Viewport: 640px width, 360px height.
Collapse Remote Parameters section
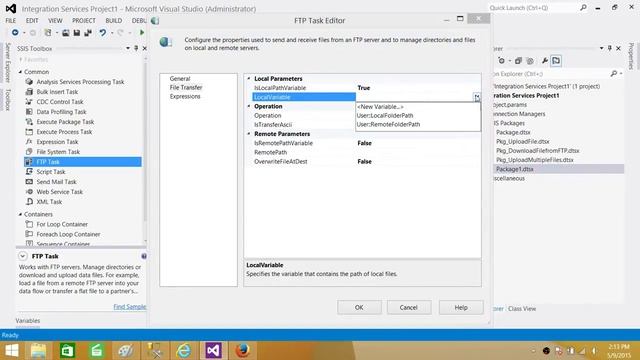[x=249, y=134]
